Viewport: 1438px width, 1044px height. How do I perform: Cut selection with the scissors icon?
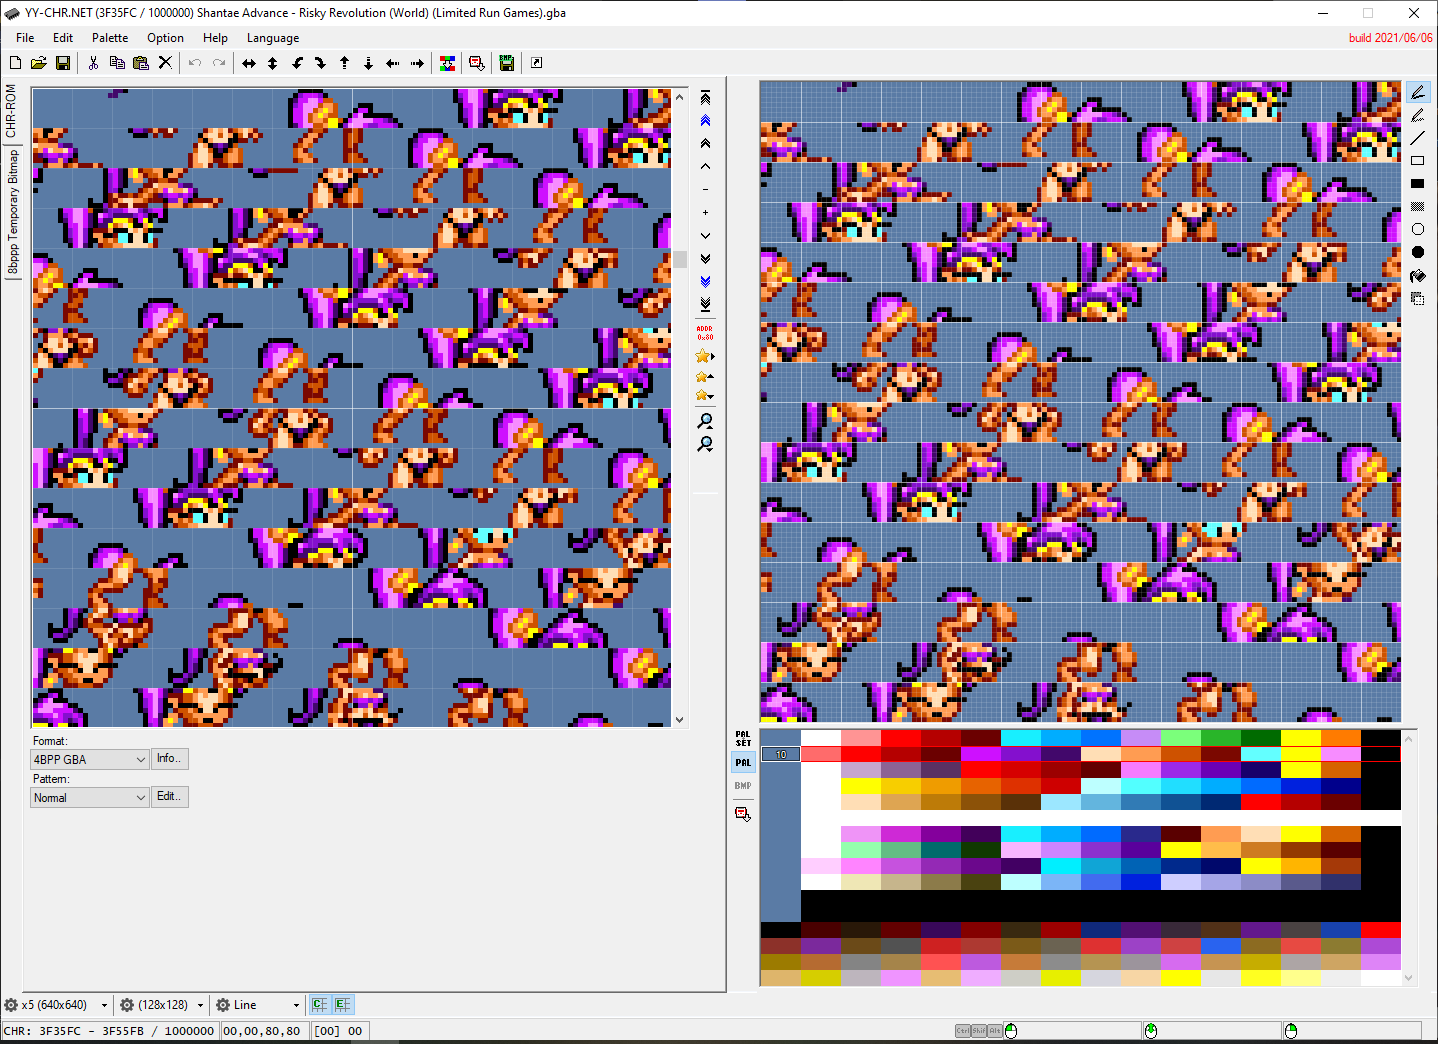click(93, 63)
